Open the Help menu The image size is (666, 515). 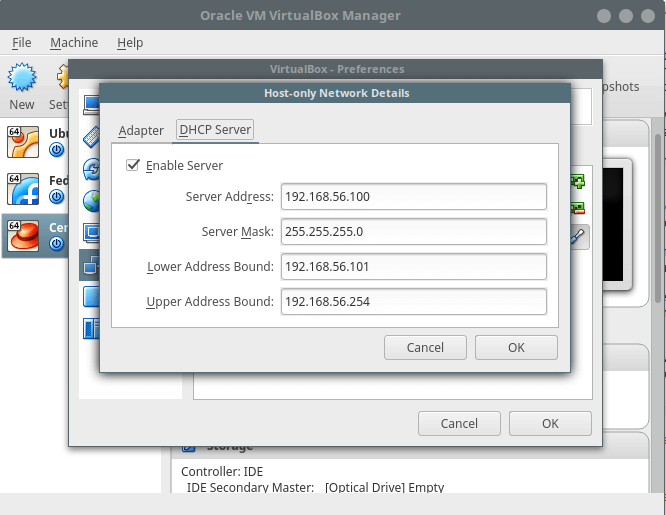(x=130, y=43)
